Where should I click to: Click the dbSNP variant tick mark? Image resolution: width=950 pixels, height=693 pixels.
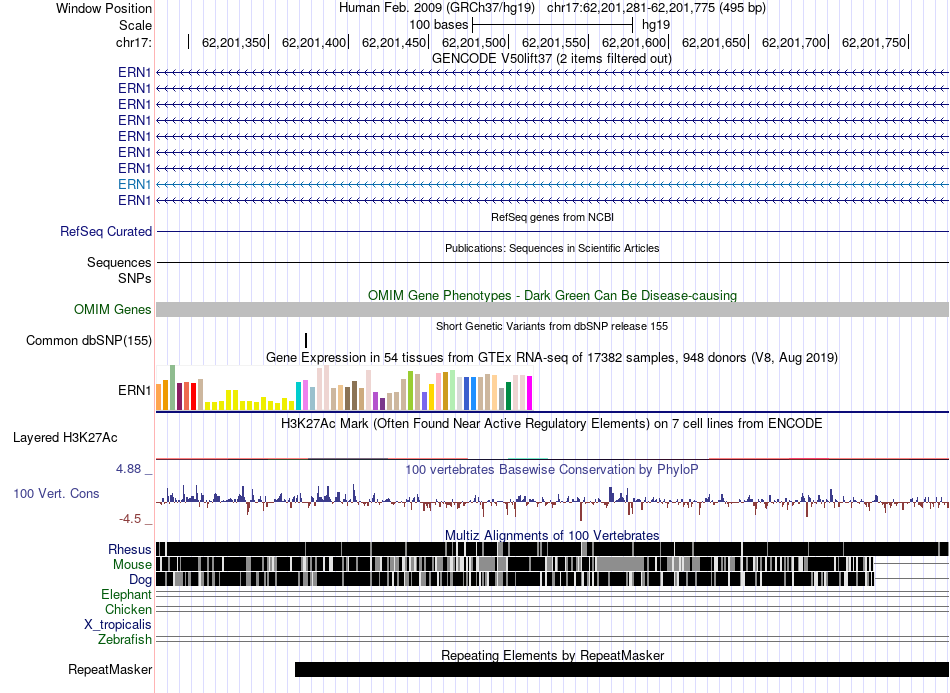pyautogui.click(x=306, y=340)
